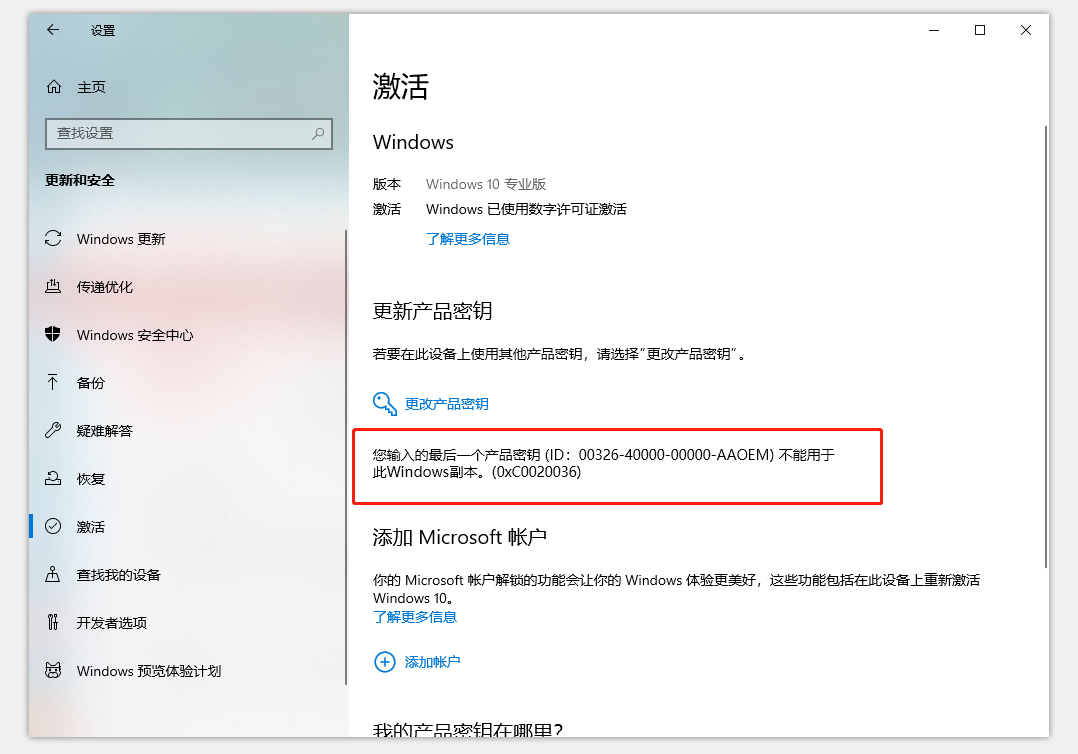Click the 激活 checkmark icon

pos(54,526)
